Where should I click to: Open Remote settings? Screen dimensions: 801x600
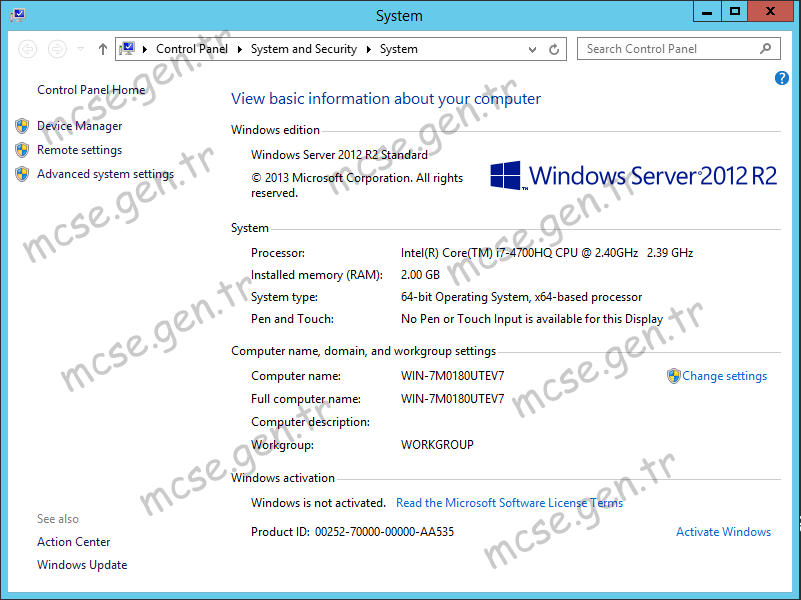click(80, 150)
